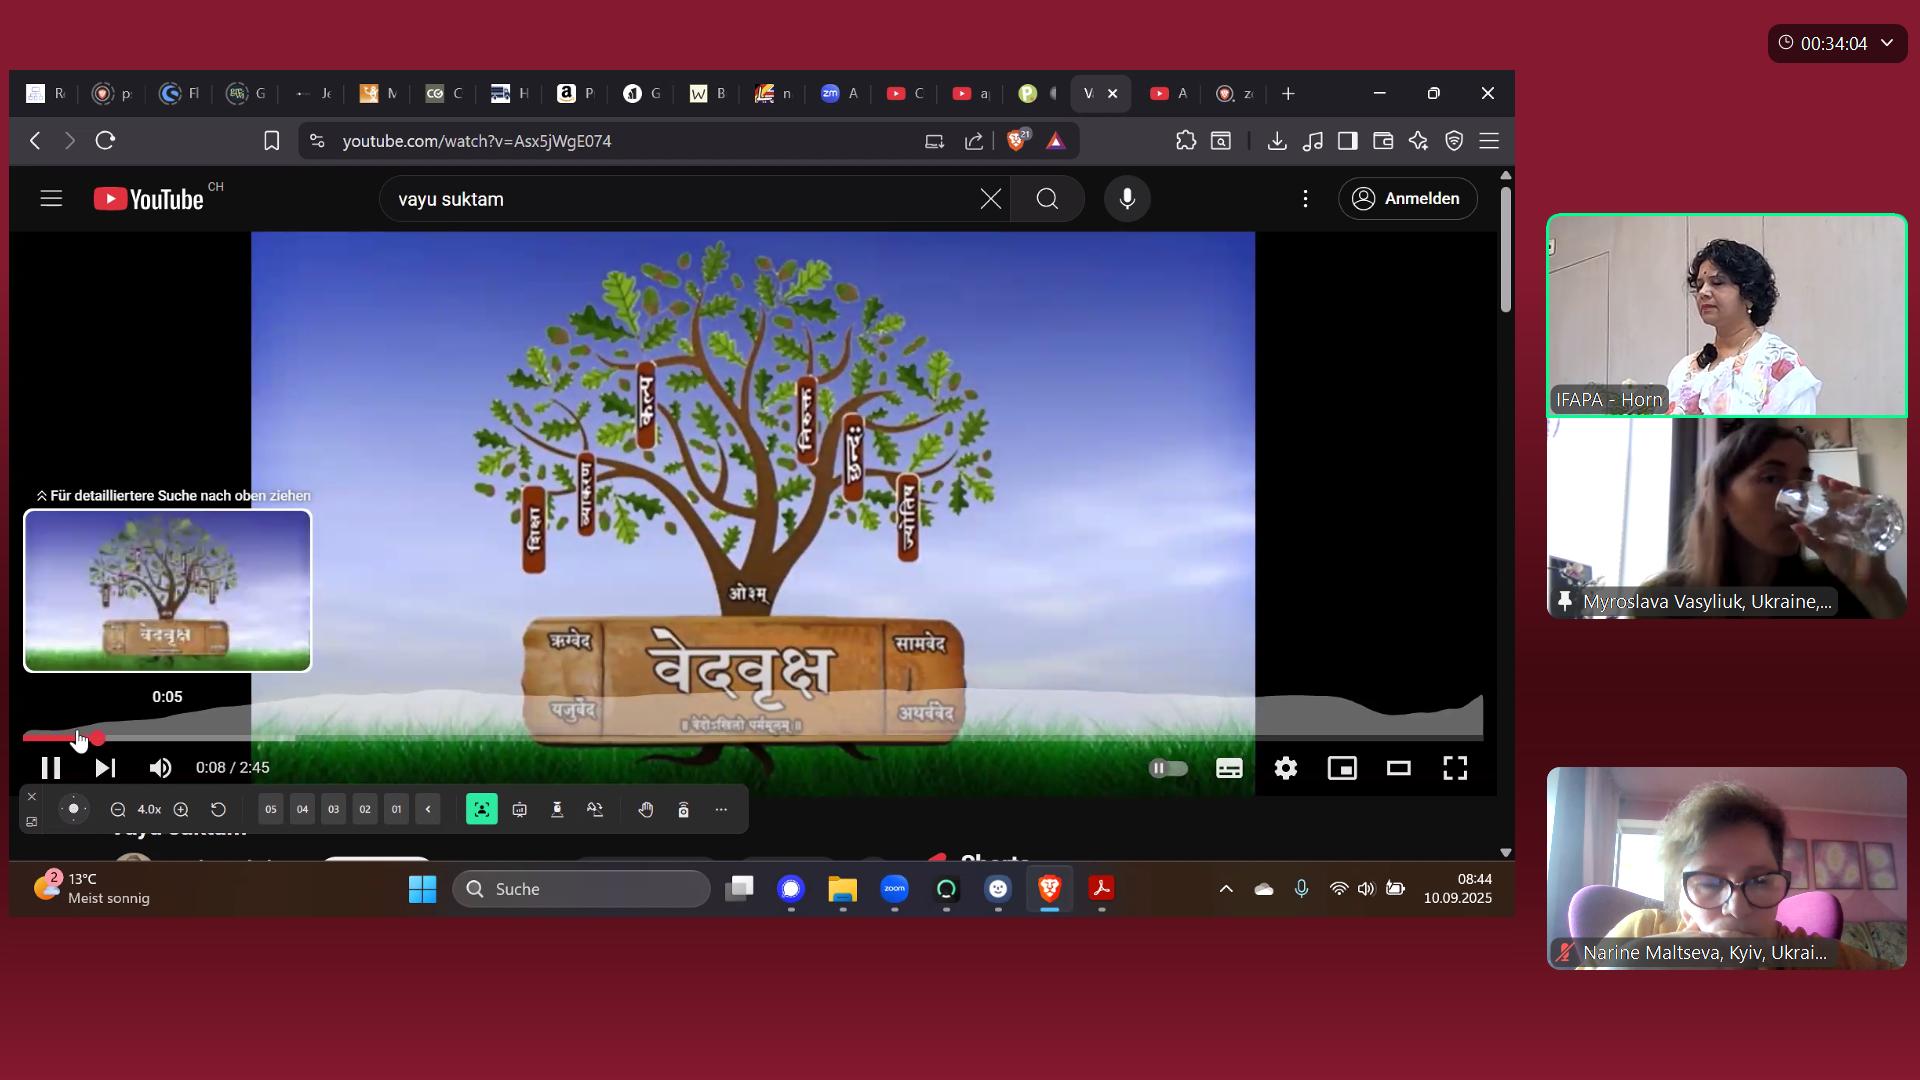The image size is (1920, 1080).
Task: Click the Anmelden sign-in button
Action: coord(1407,199)
